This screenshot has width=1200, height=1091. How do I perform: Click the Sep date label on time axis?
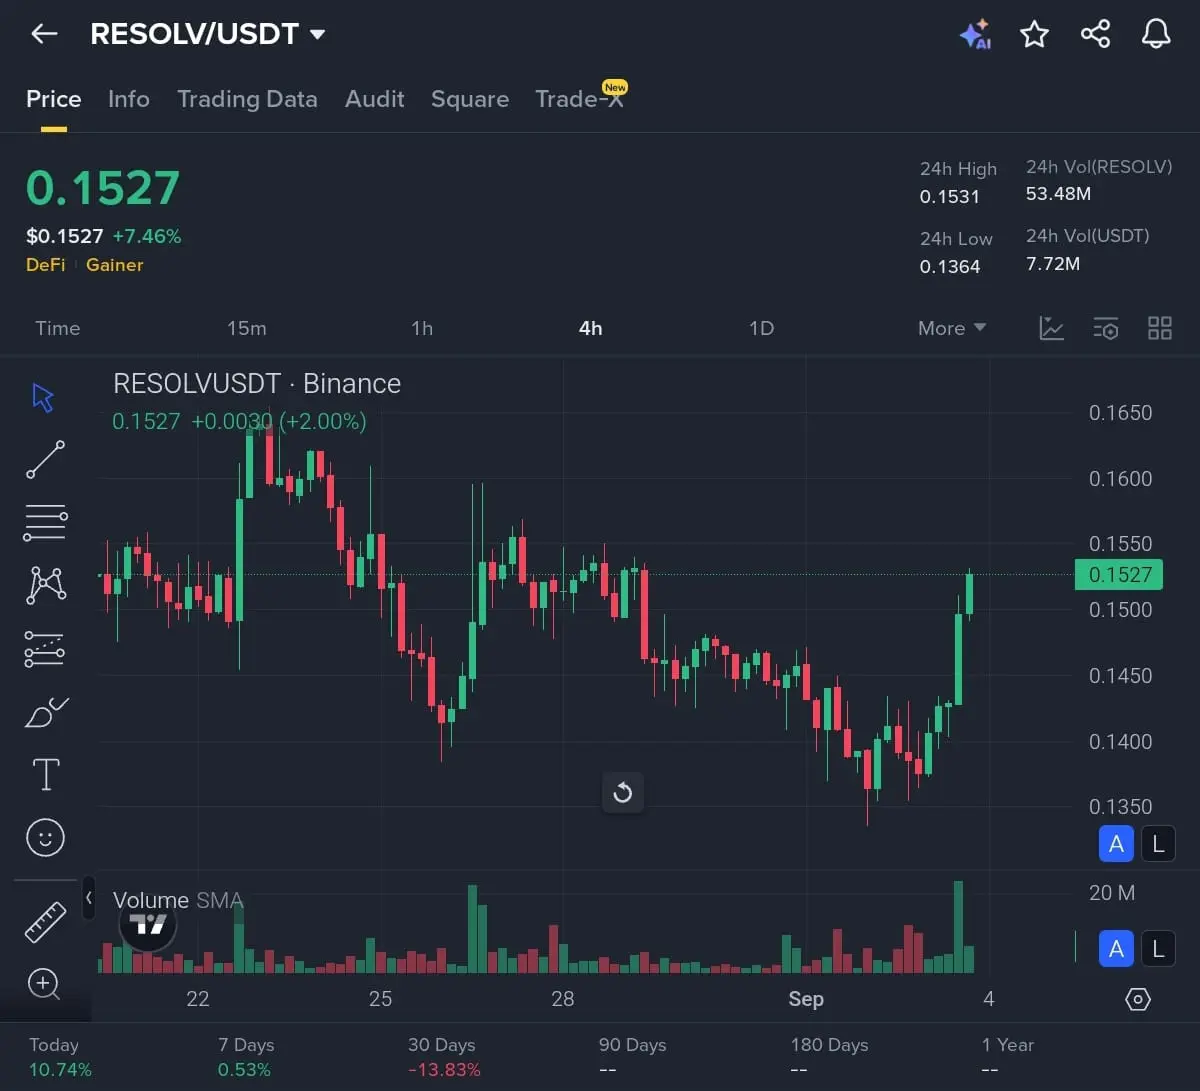pos(806,999)
